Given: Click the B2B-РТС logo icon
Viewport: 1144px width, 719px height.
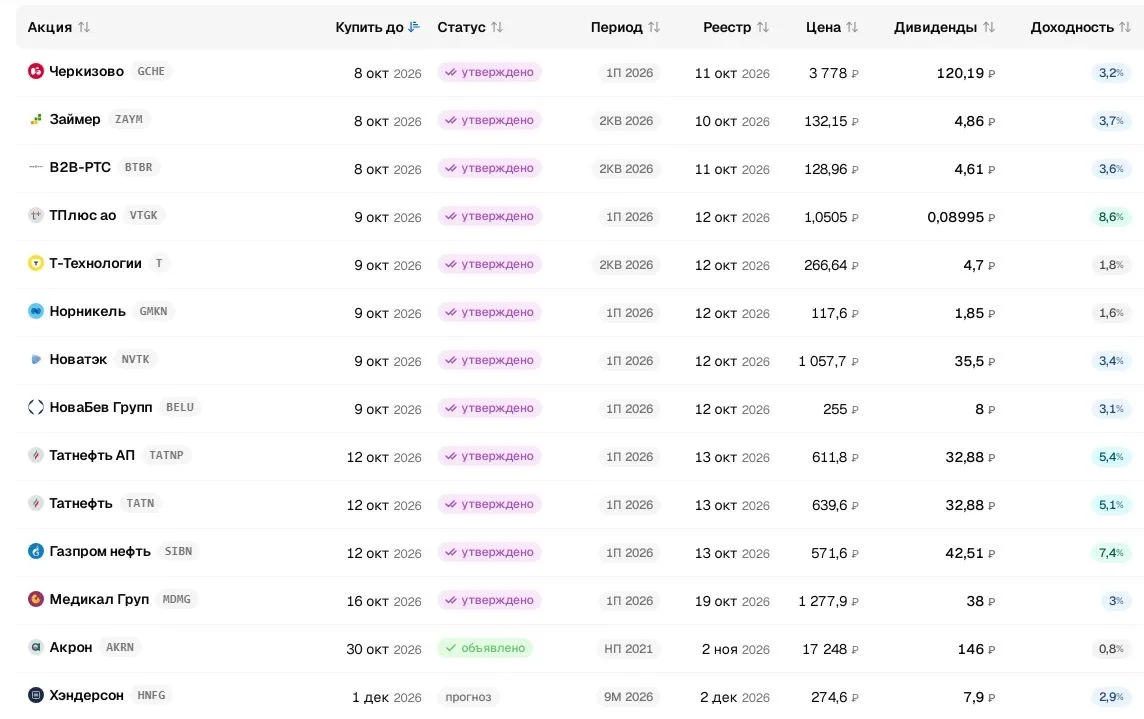Looking at the screenshot, I should click(36, 167).
